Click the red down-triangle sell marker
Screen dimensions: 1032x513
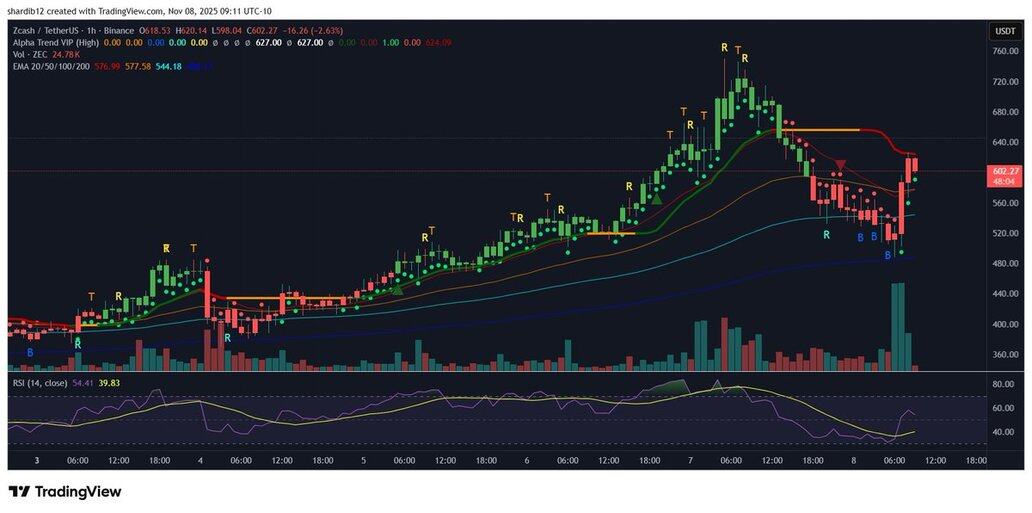tap(841, 164)
